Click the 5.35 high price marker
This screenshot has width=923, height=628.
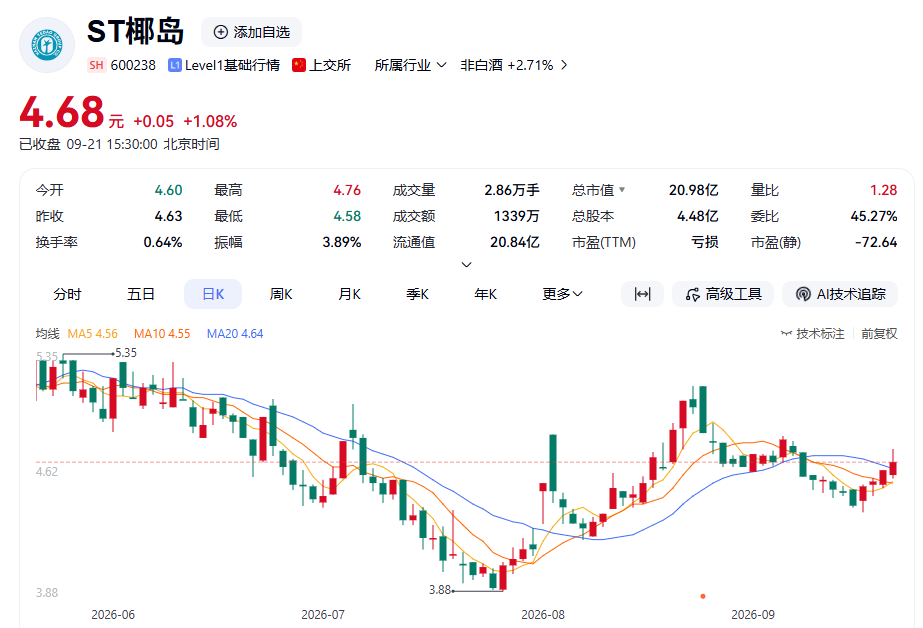126,353
